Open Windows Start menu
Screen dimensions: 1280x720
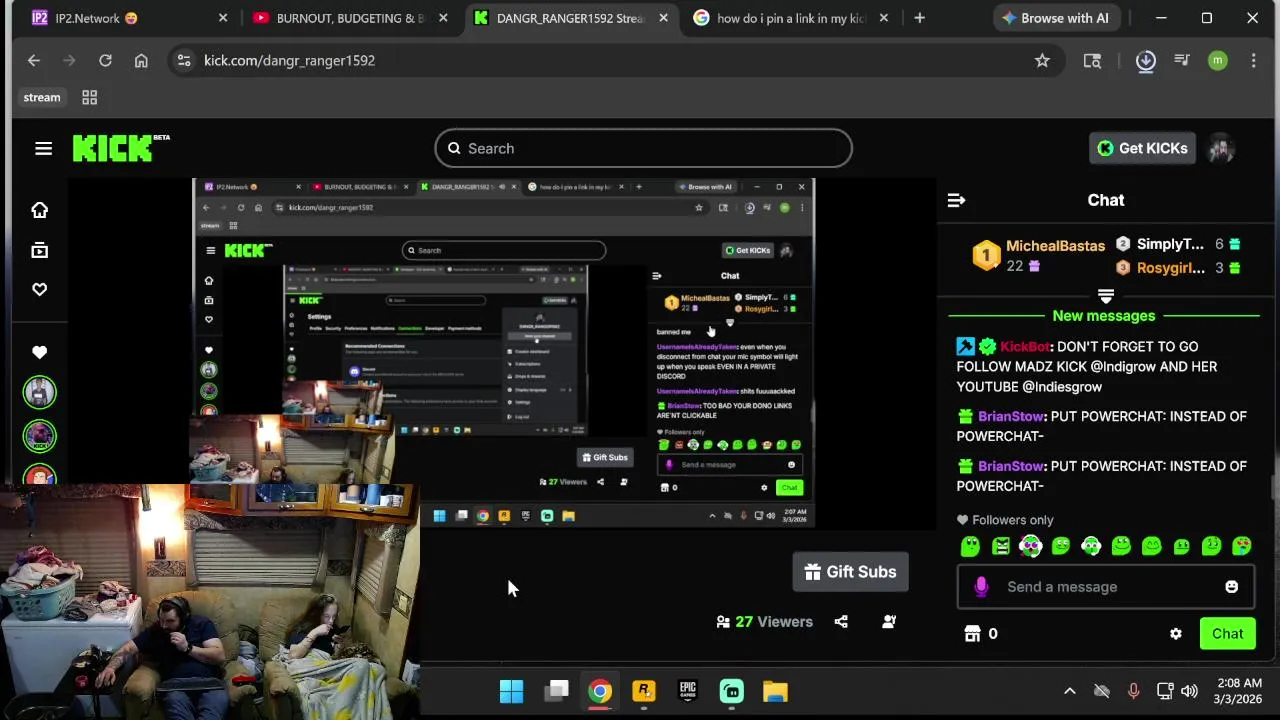(511, 691)
